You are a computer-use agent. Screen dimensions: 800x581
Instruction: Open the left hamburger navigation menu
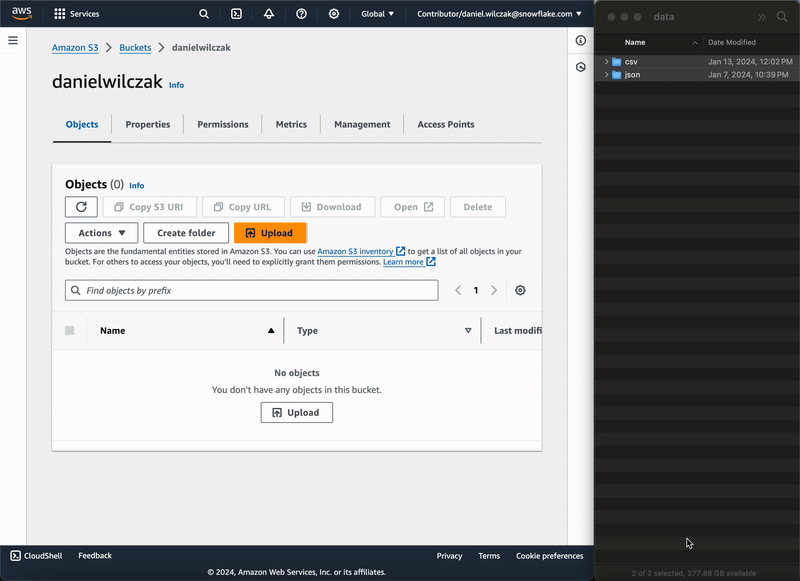(x=13, y=40)
